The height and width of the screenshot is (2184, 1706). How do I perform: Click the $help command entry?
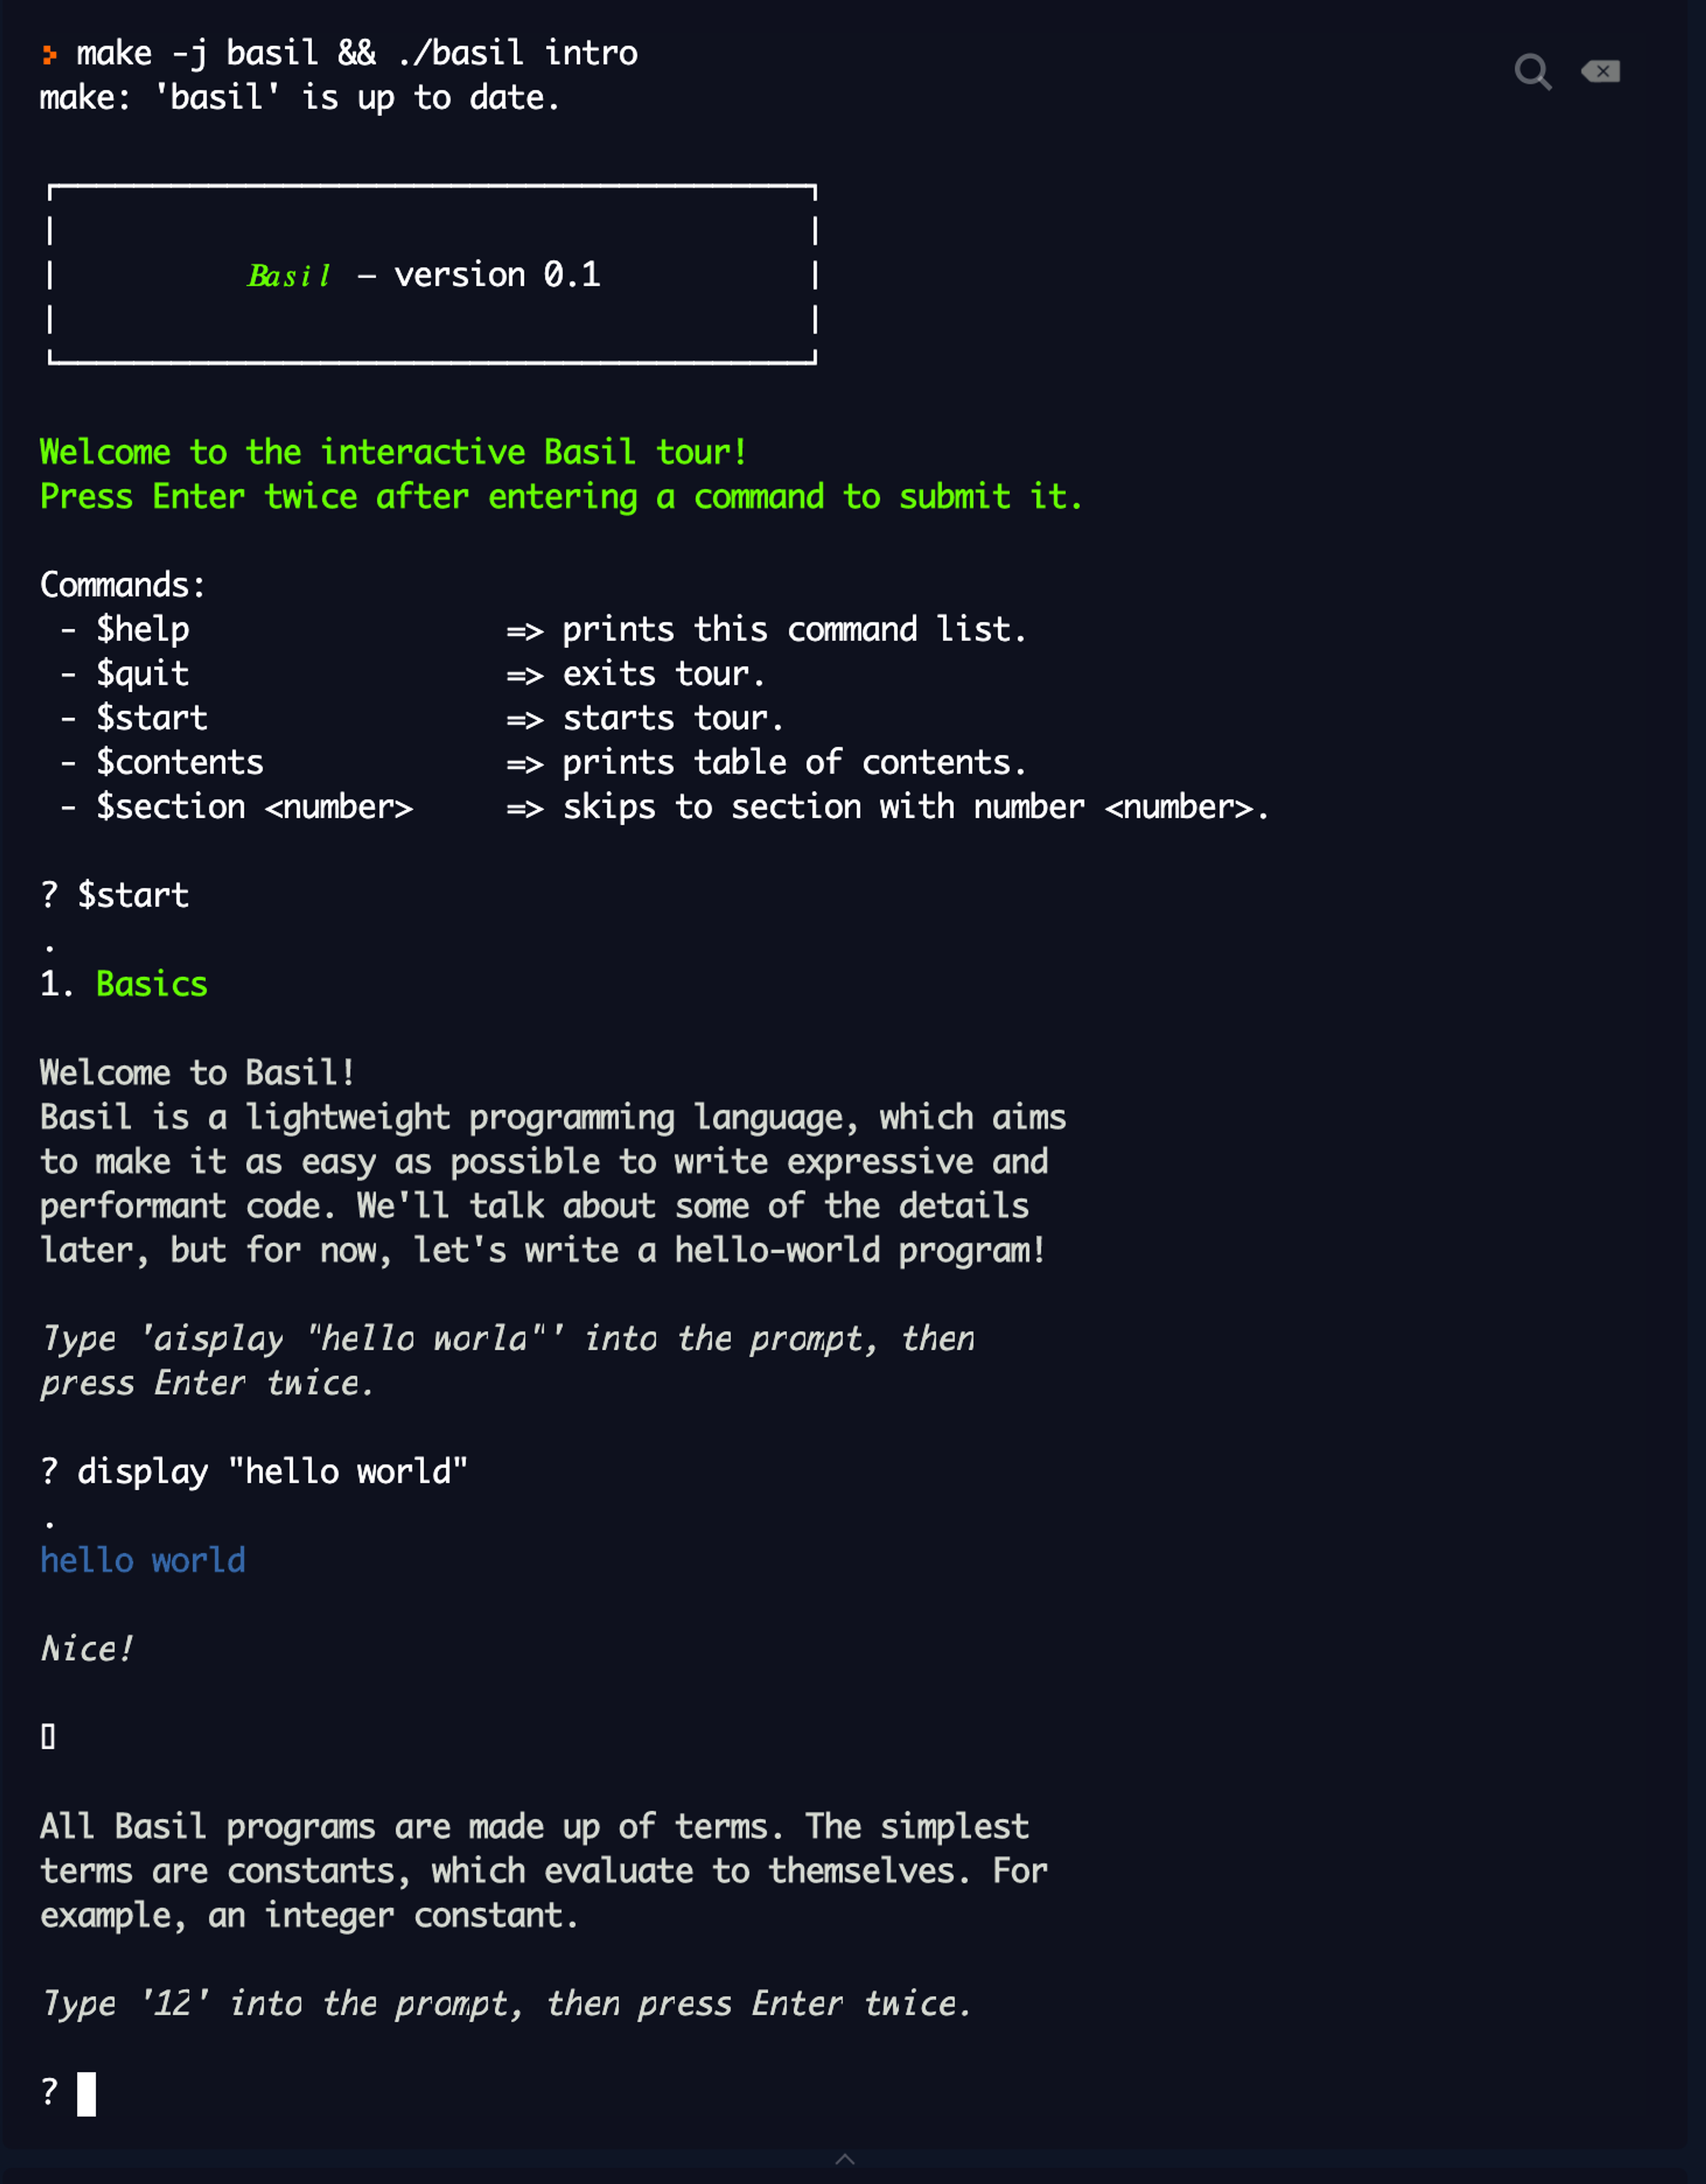(143, 630)
